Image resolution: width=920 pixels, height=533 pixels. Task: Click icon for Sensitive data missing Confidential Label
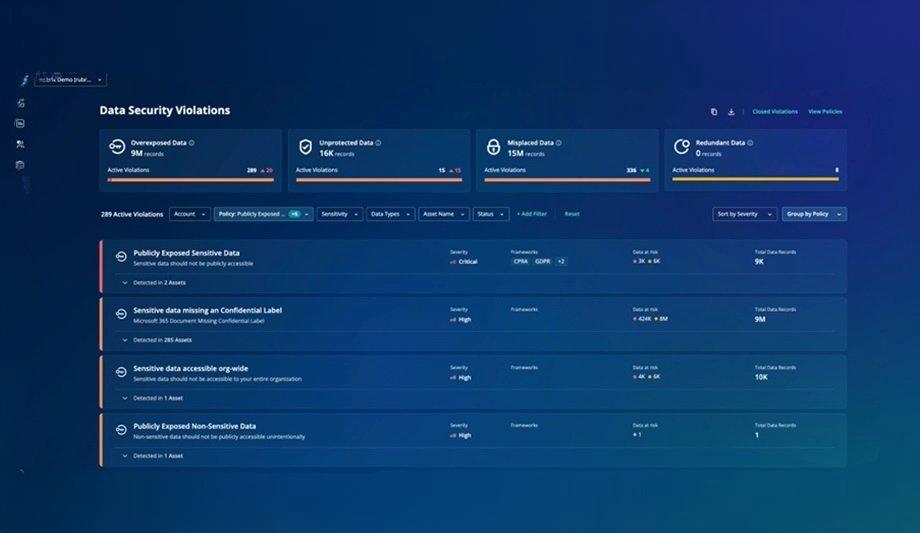(121, 314)
